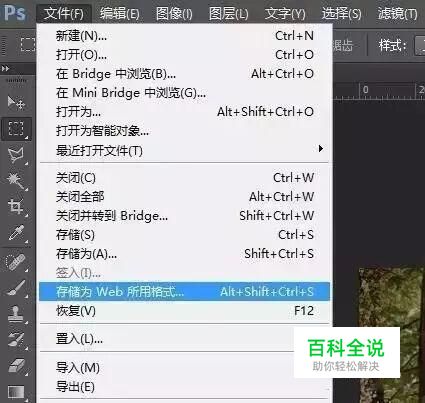Choose 存储为 Web 所用格式 menu entry
The width and height of the screenshot is (425, 403).
(184, 292)
